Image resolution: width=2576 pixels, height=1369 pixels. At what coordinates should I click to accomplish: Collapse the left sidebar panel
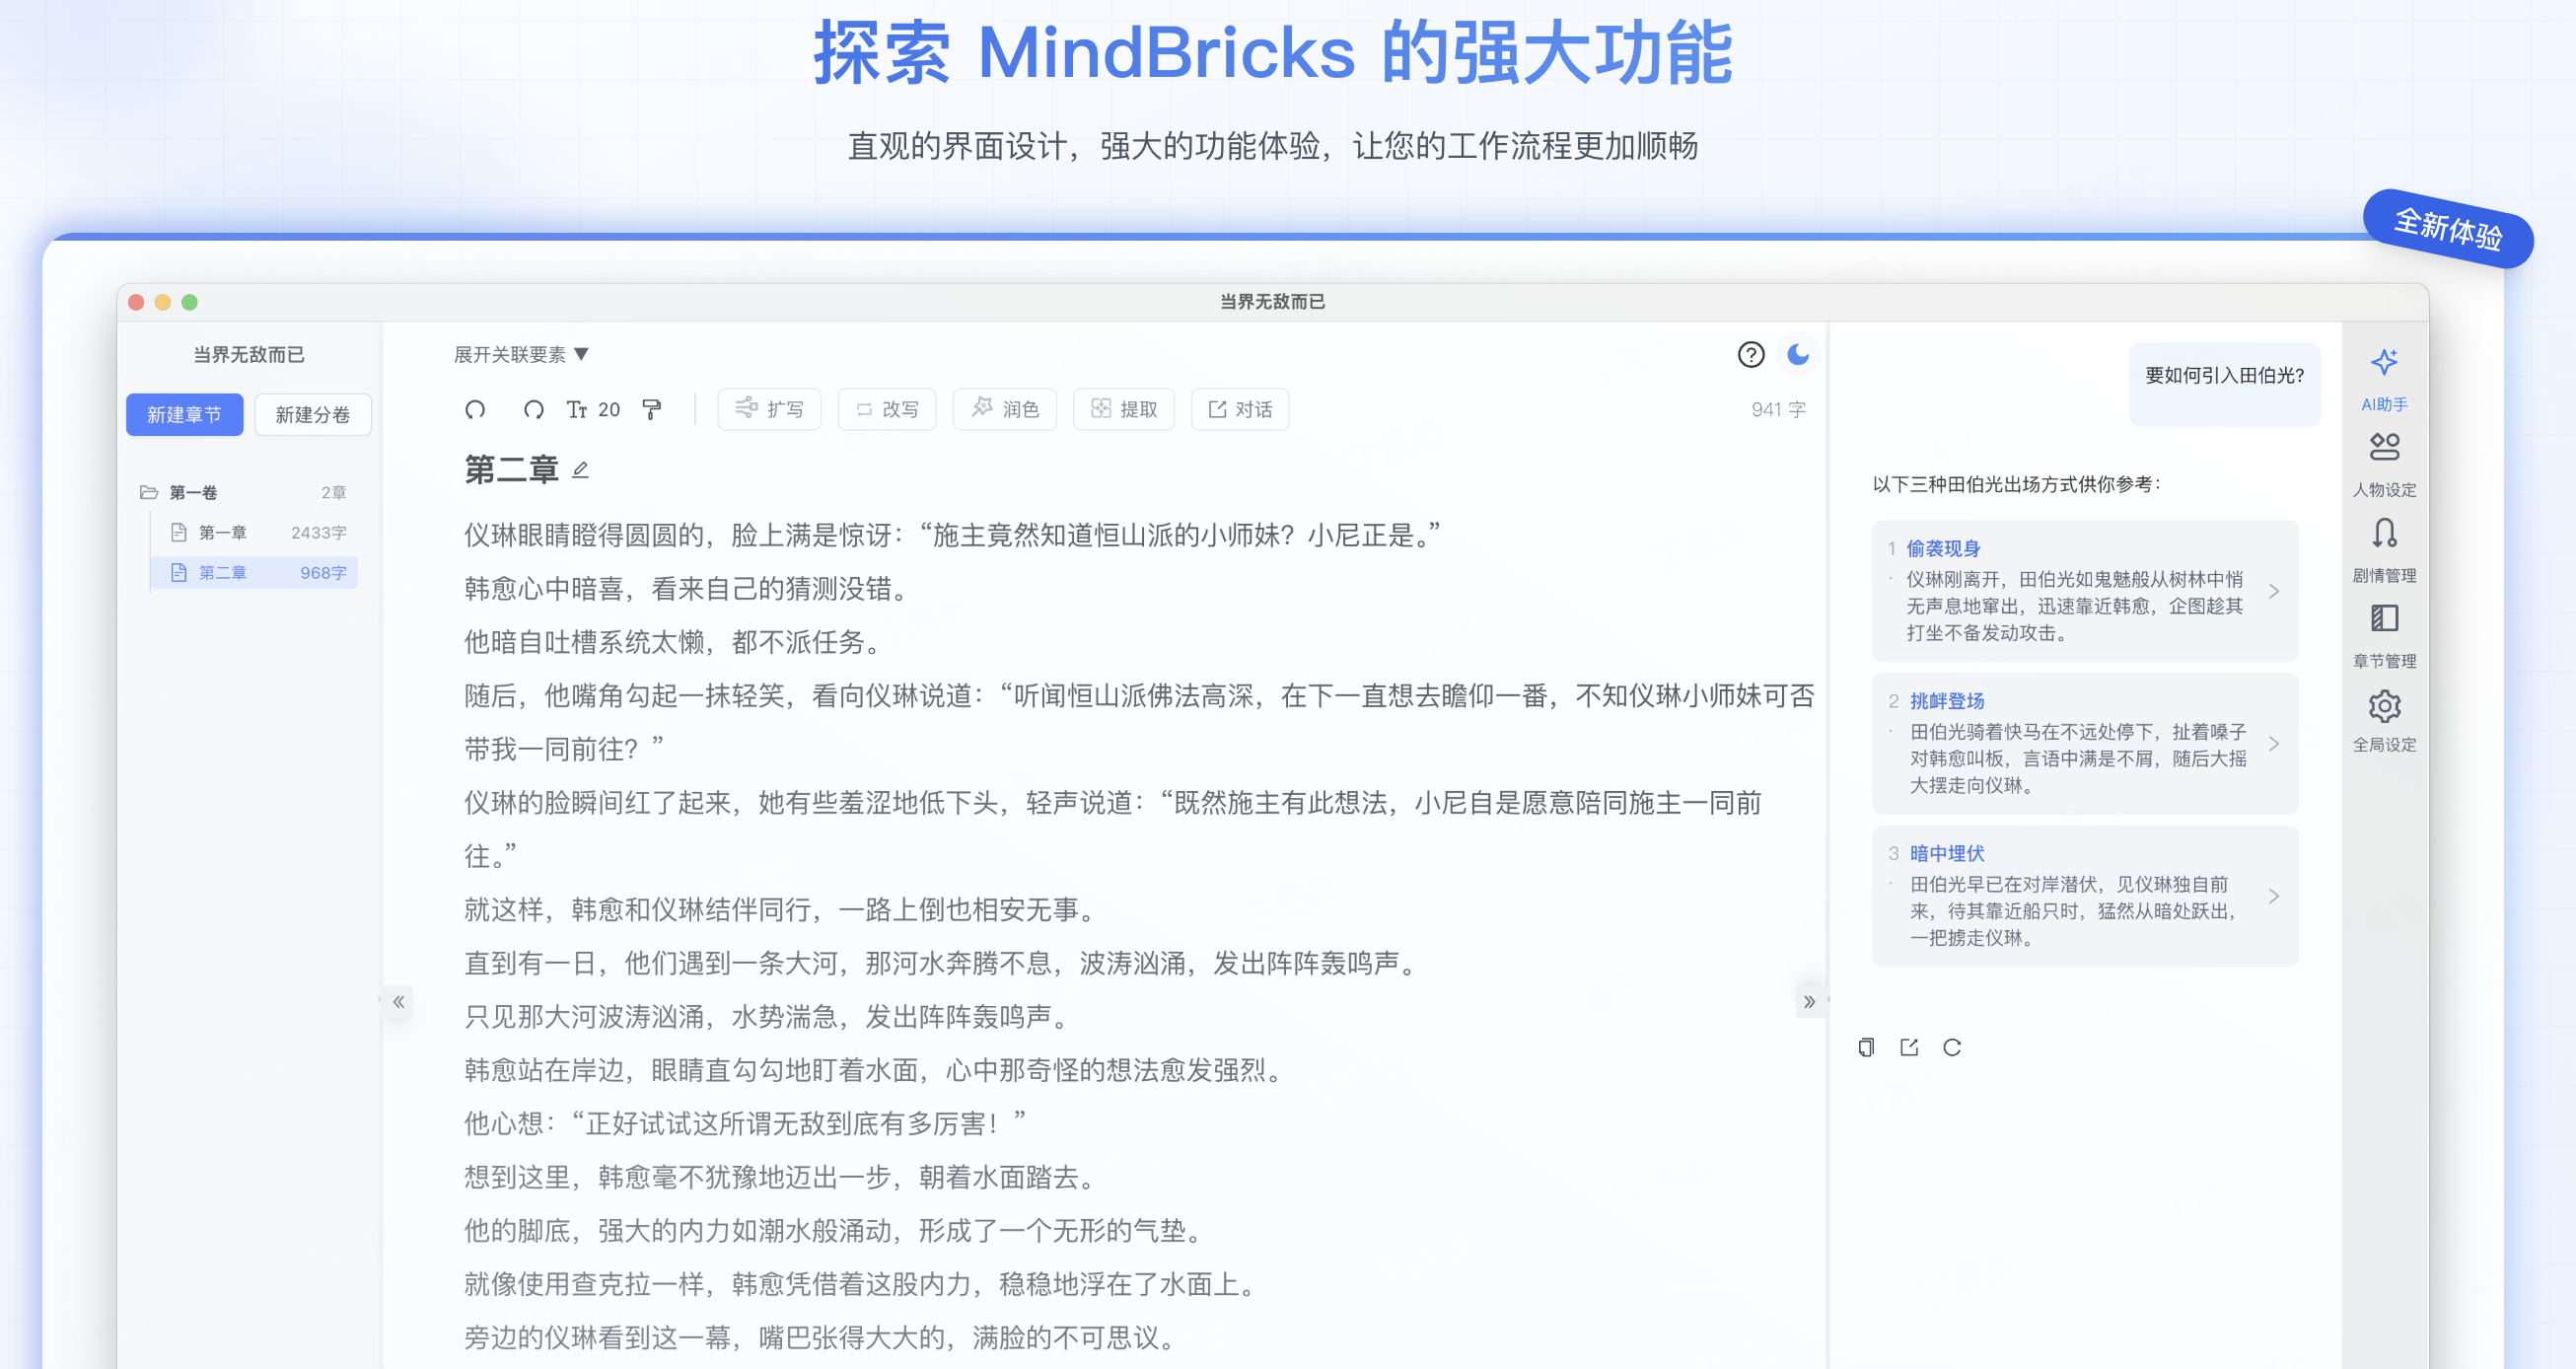[x=399, y=1001]
